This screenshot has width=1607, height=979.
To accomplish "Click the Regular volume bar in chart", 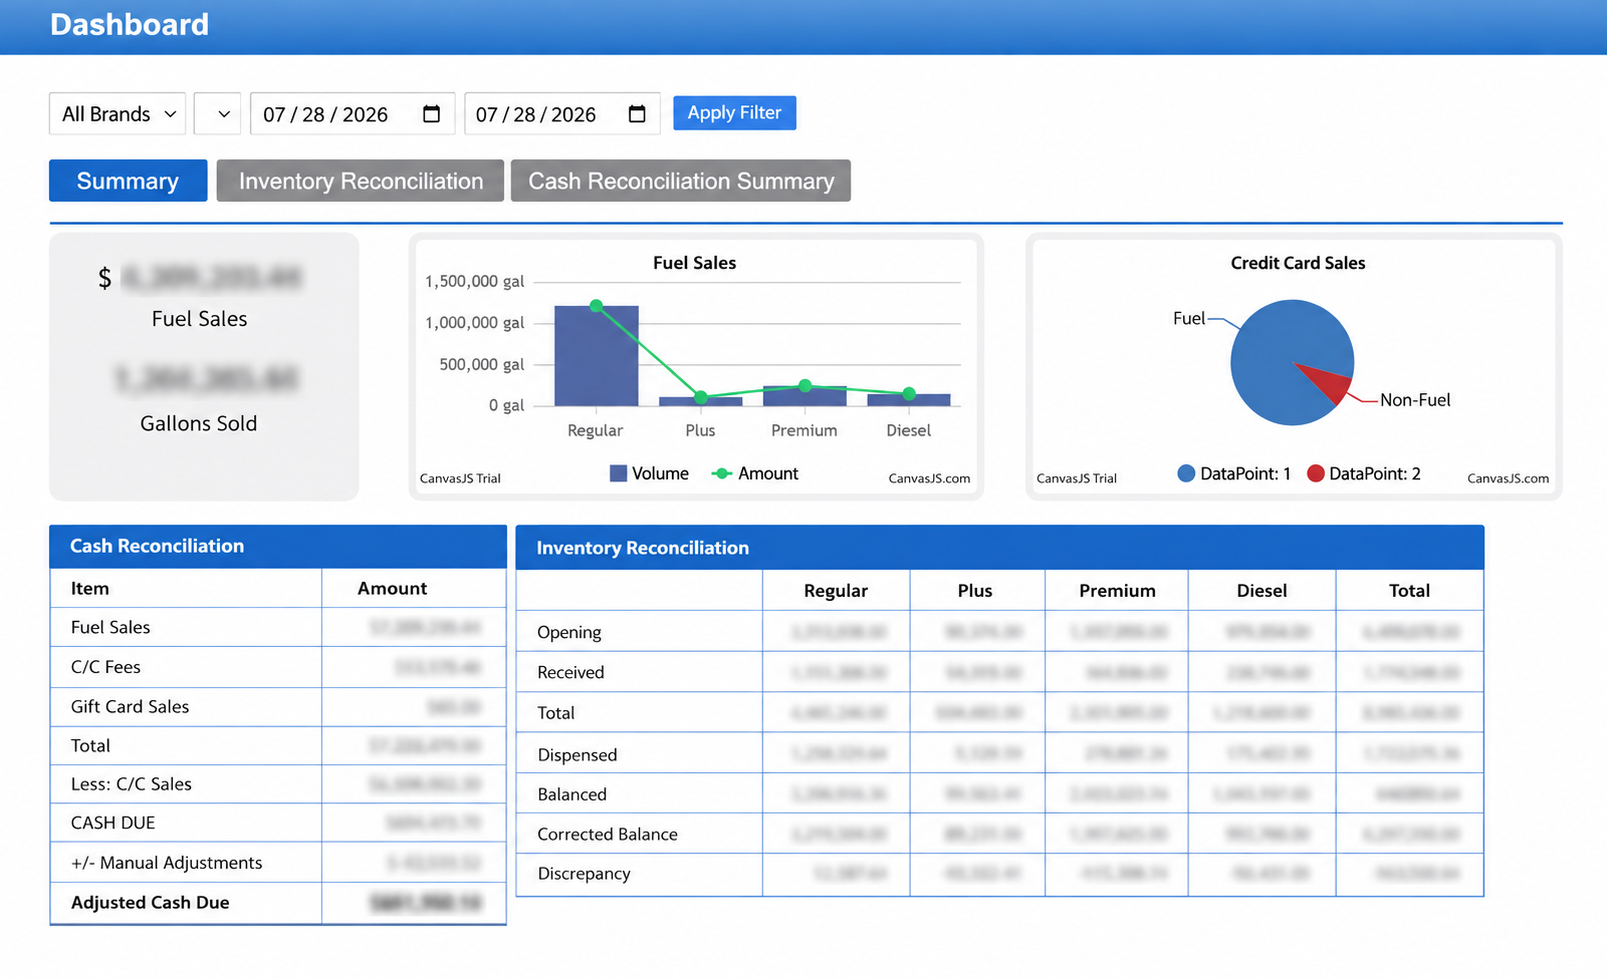I will click(596, 356).
